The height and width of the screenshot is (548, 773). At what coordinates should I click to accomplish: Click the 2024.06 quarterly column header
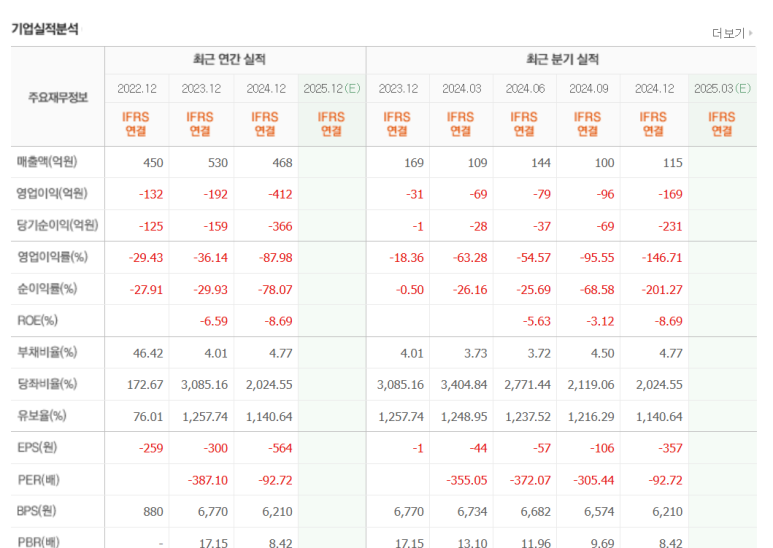coord(525,89)
